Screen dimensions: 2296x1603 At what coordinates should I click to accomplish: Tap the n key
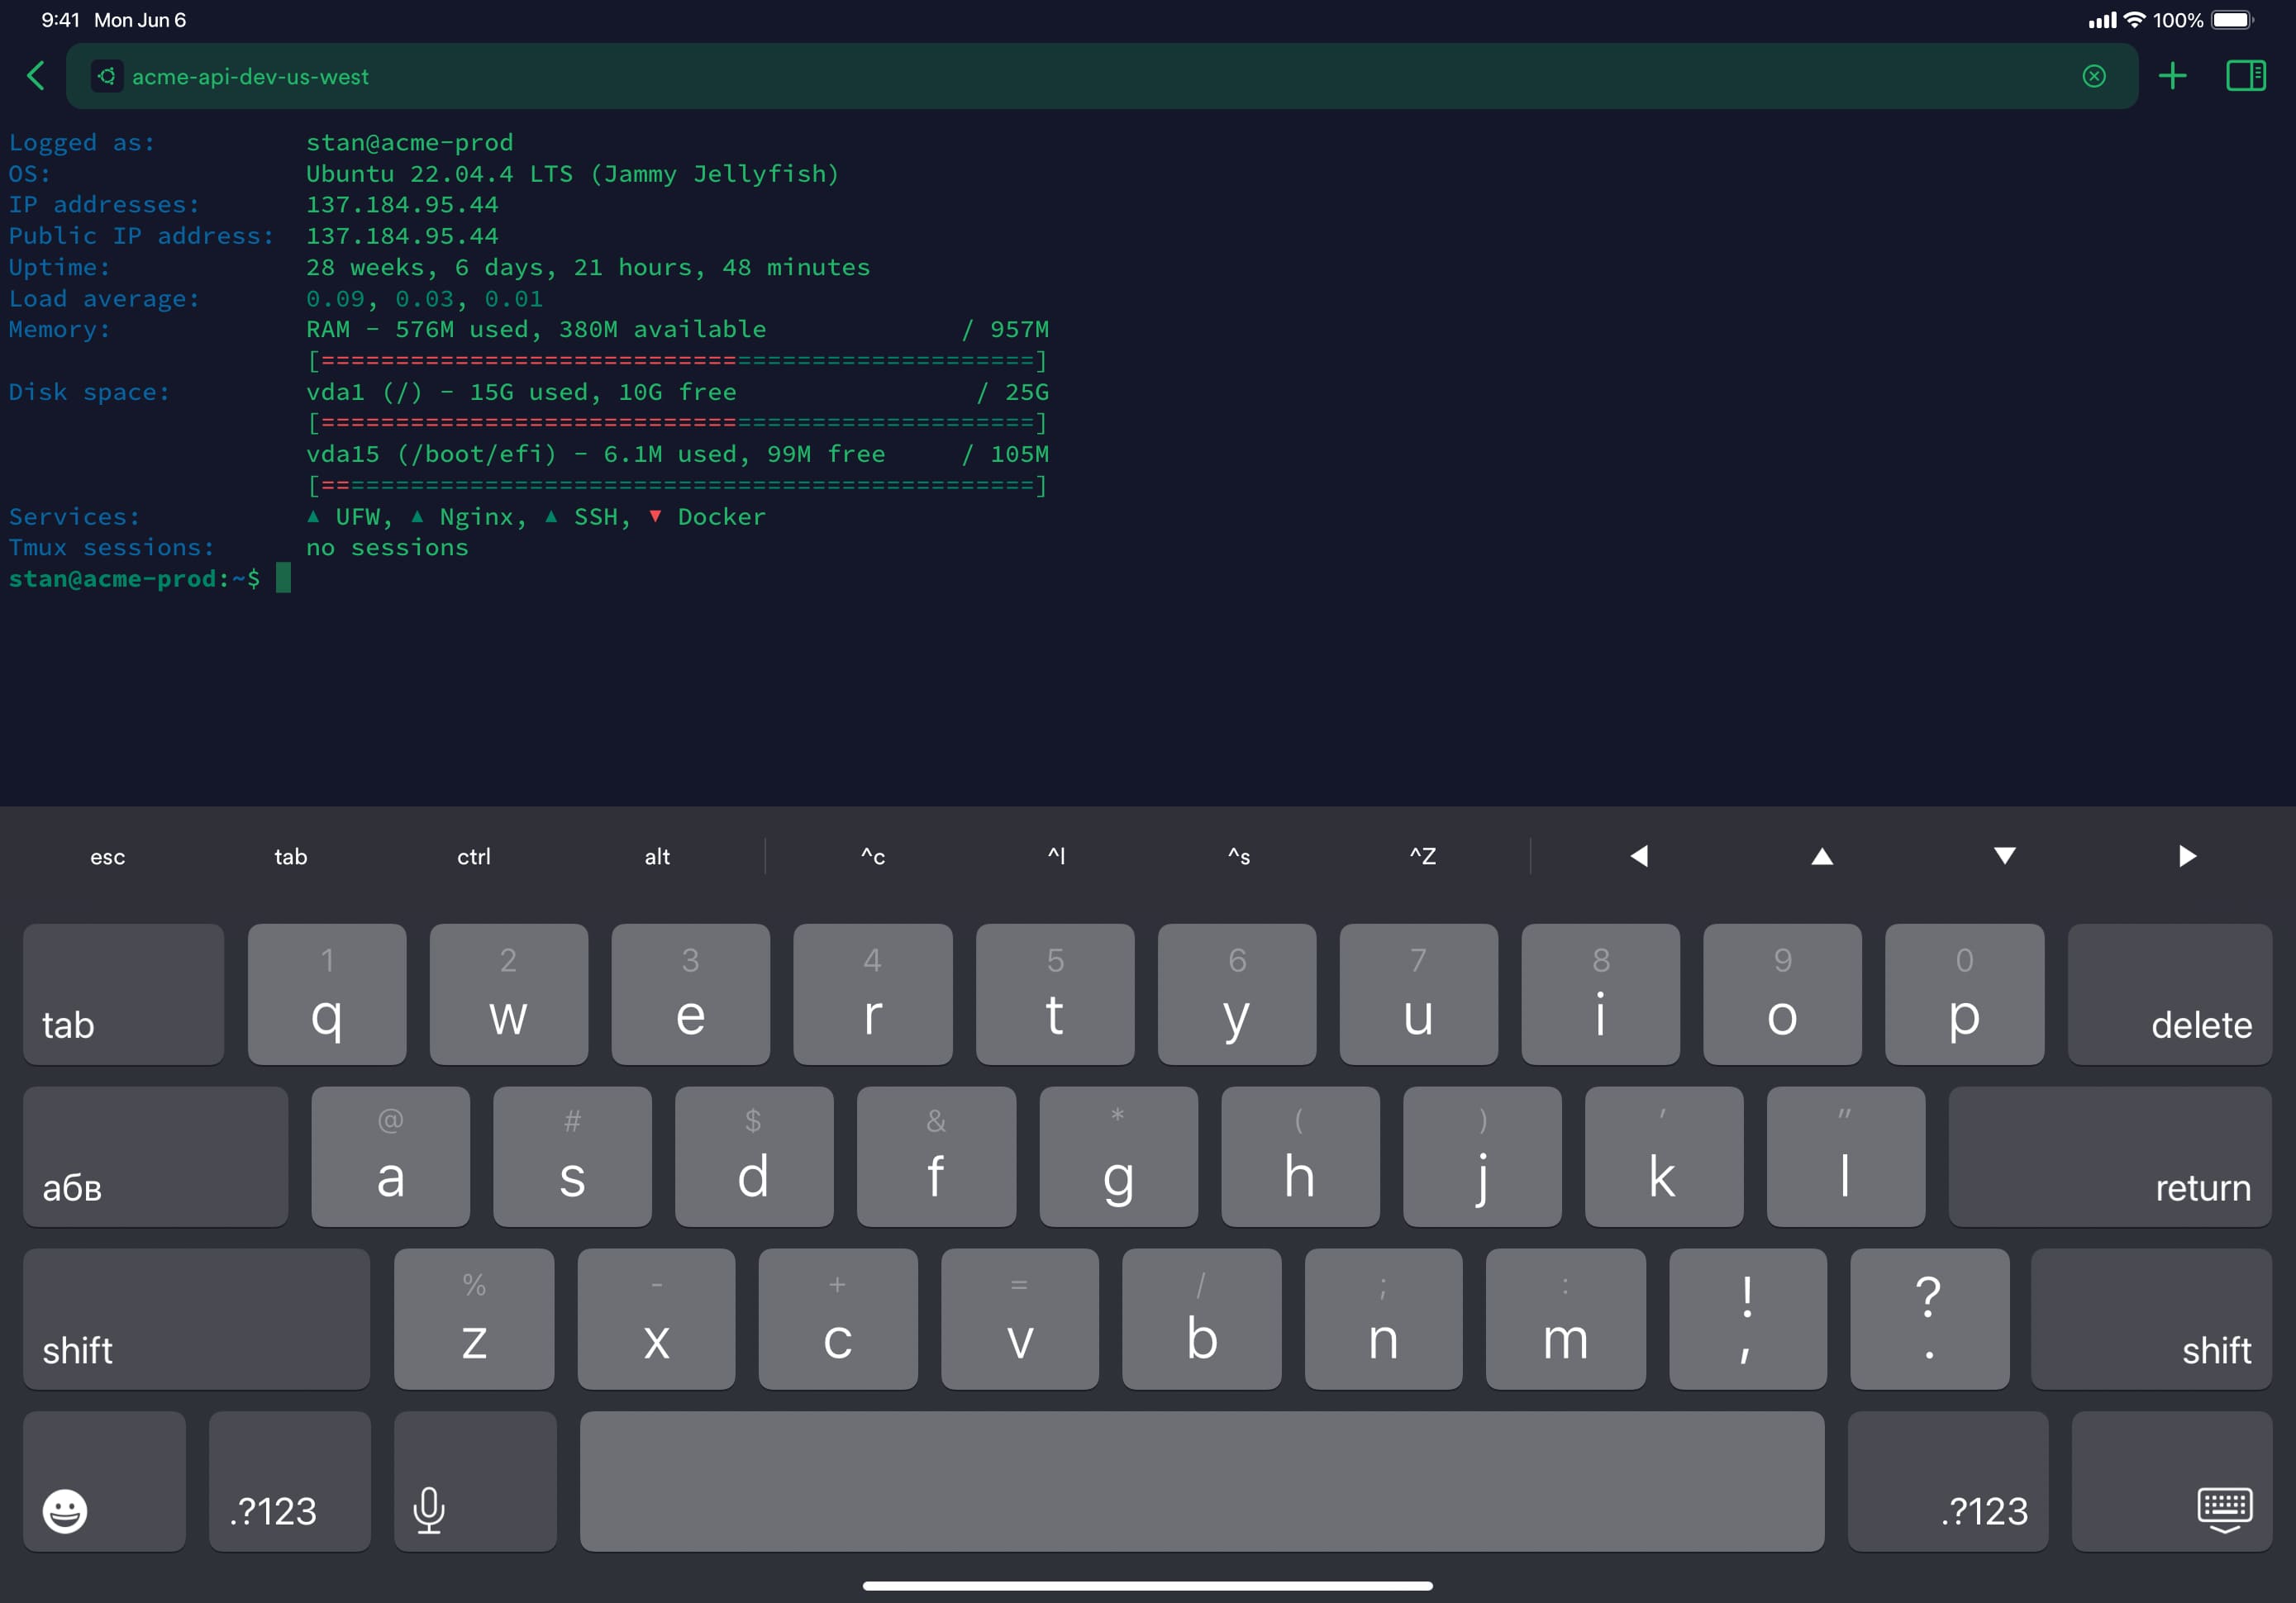[x=1384, y=1319]
